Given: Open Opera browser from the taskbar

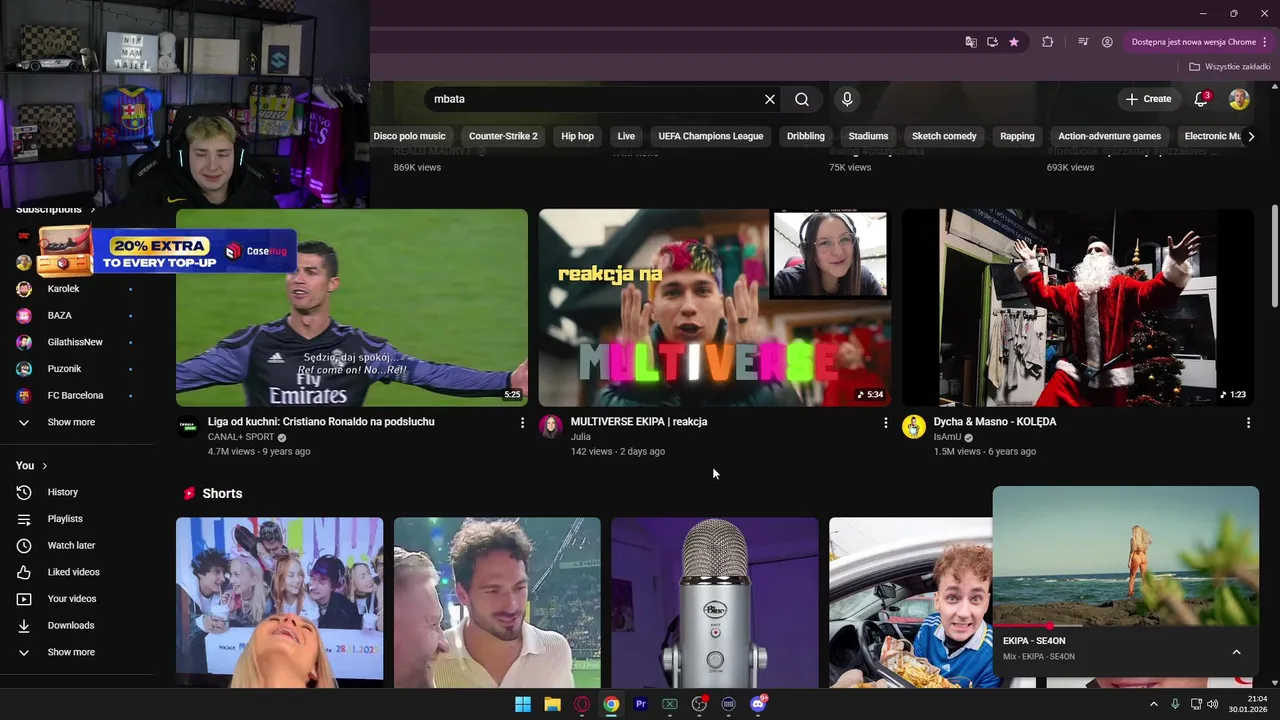Looking at the screenshot, I should 582,704.
